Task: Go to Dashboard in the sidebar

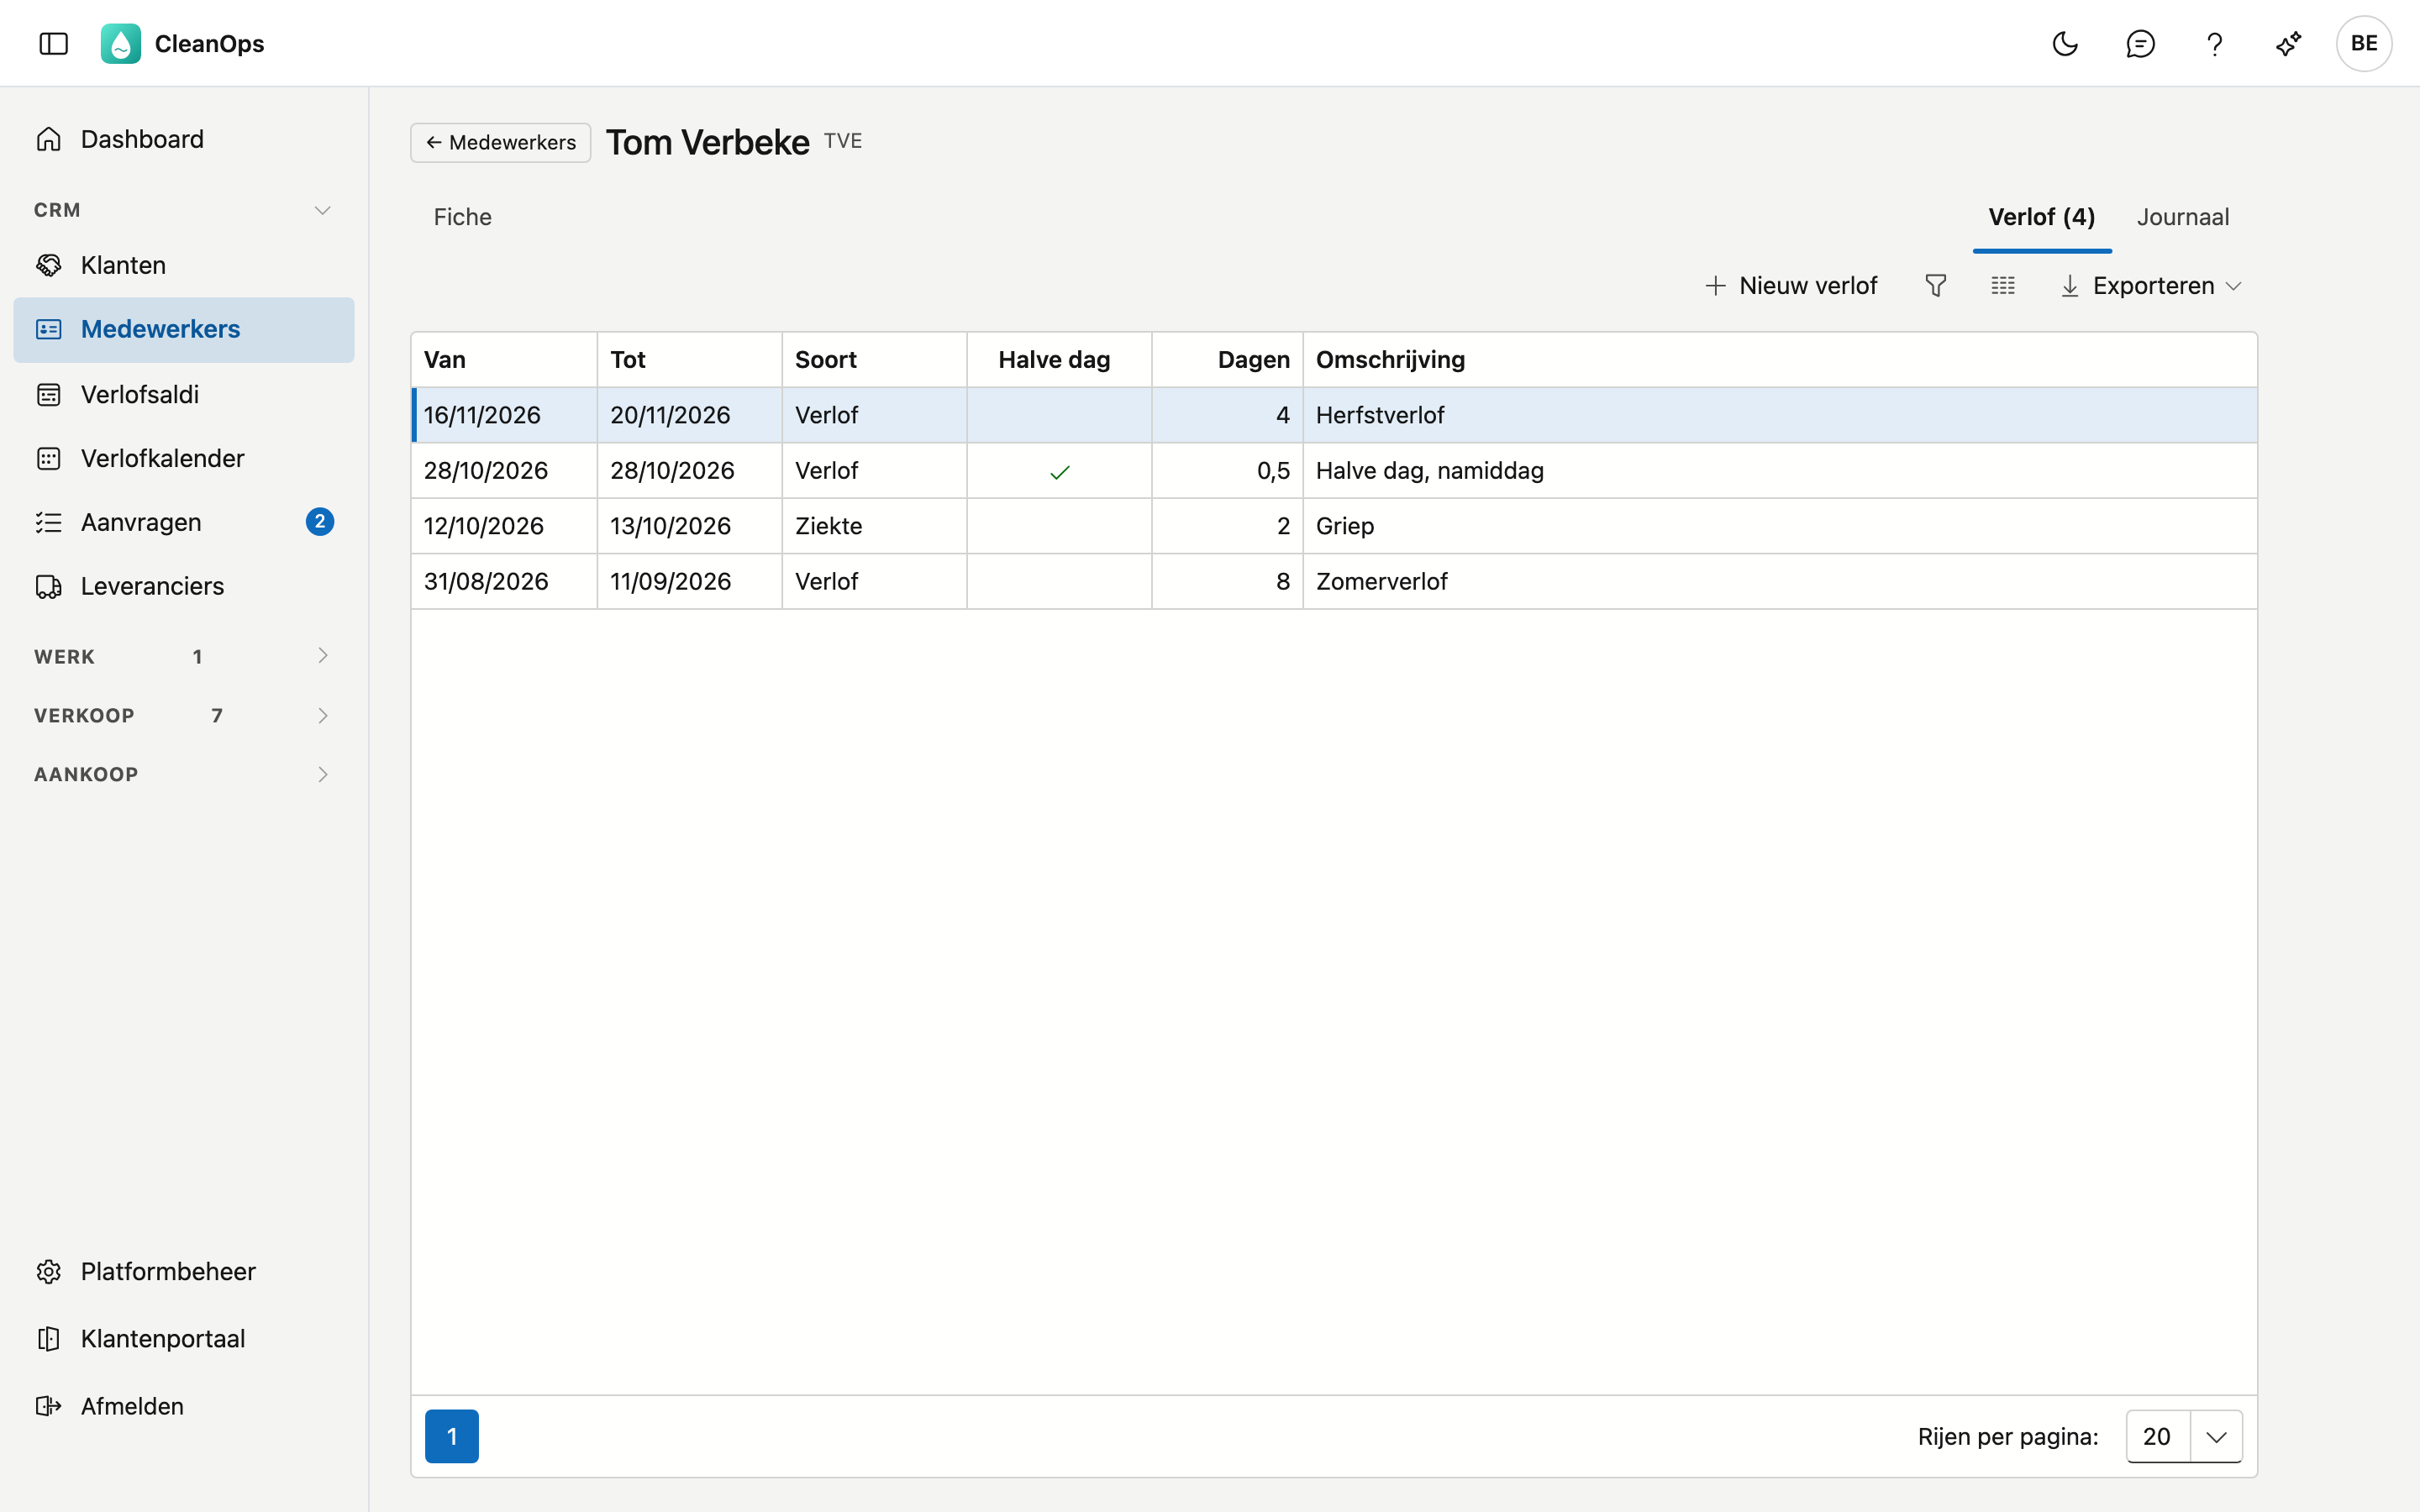Action: click(x=184, y=139)
